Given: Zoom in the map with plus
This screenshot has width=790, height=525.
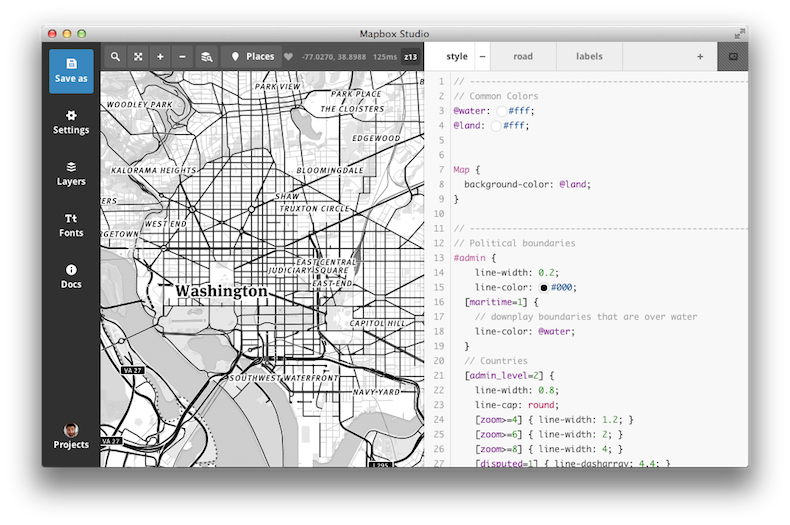Looking at the screenshot, I should [160, 56].
